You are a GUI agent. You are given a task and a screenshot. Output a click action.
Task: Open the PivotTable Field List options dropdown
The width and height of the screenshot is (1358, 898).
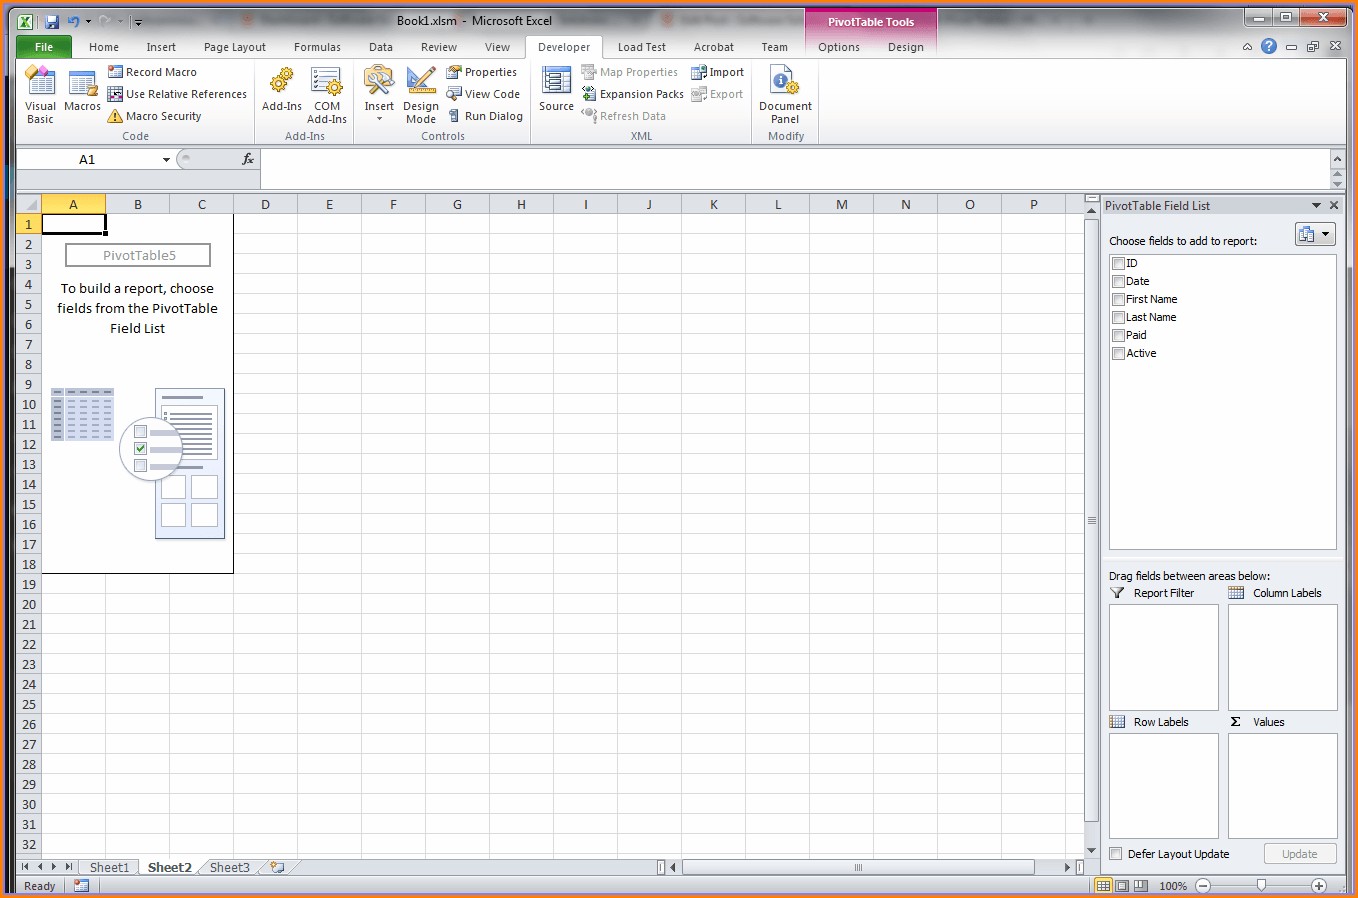point(1315,233)
